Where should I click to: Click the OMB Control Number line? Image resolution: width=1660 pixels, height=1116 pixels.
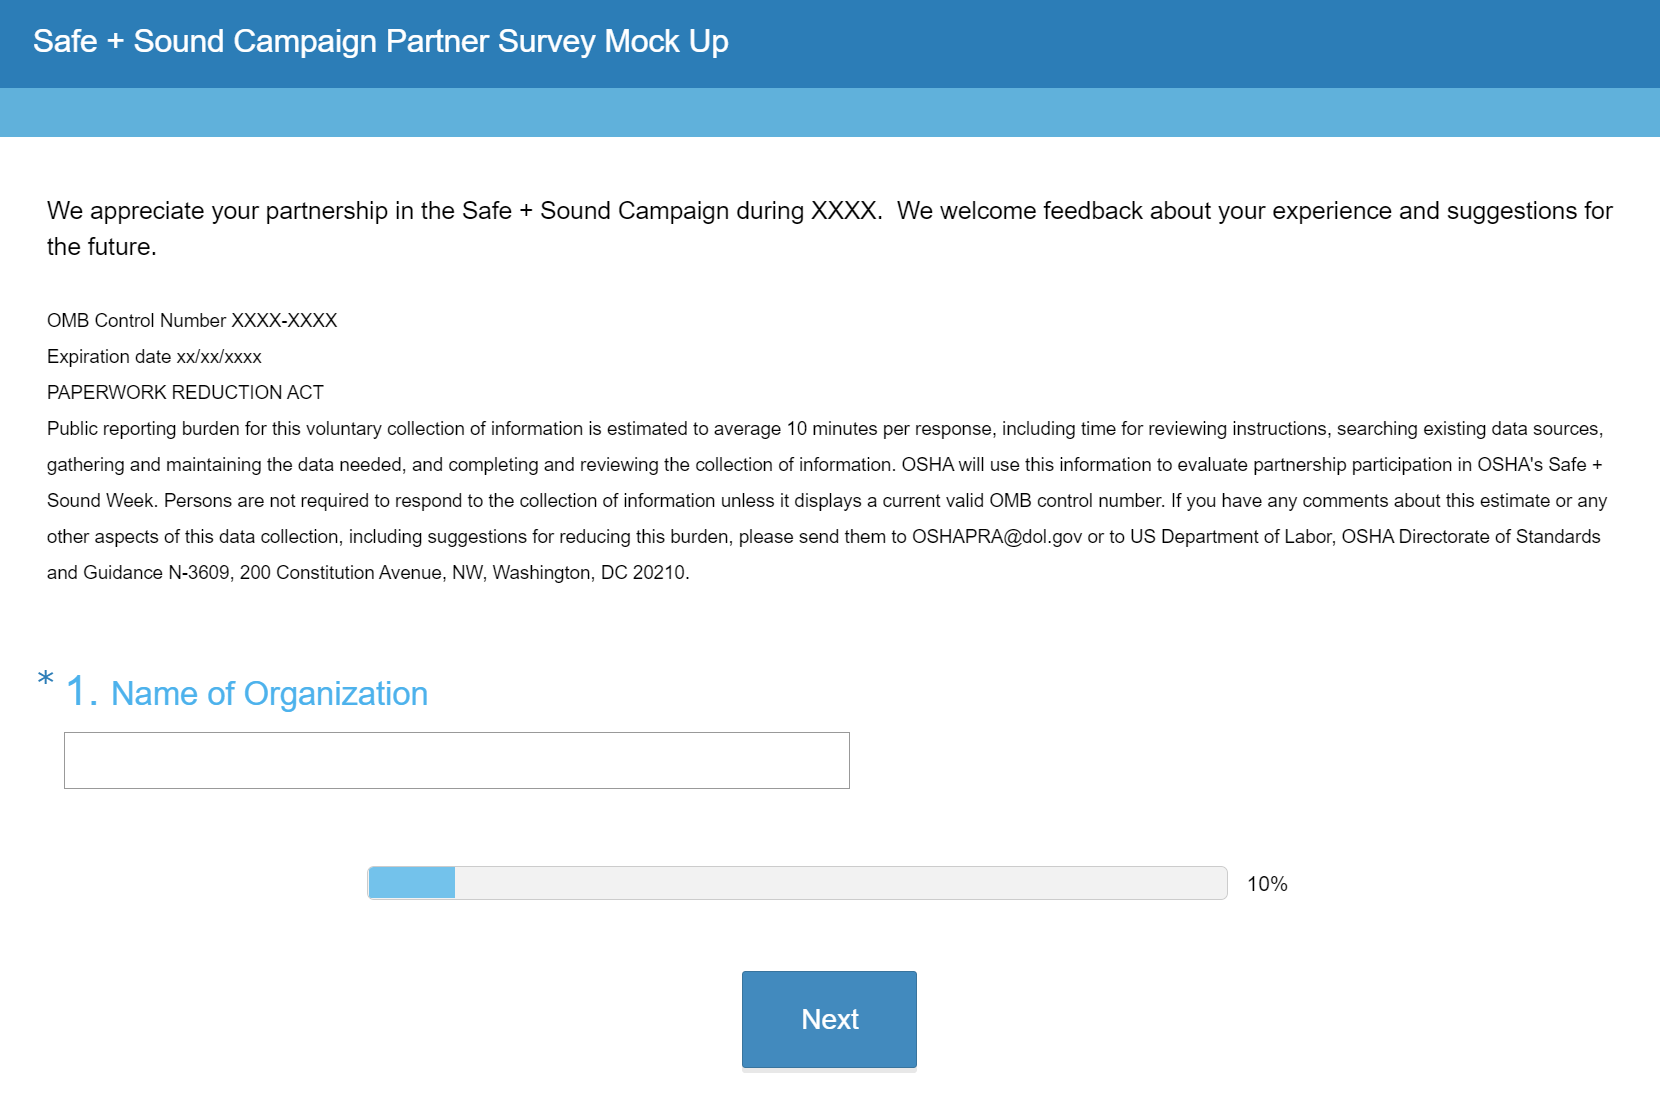(192, 321)
